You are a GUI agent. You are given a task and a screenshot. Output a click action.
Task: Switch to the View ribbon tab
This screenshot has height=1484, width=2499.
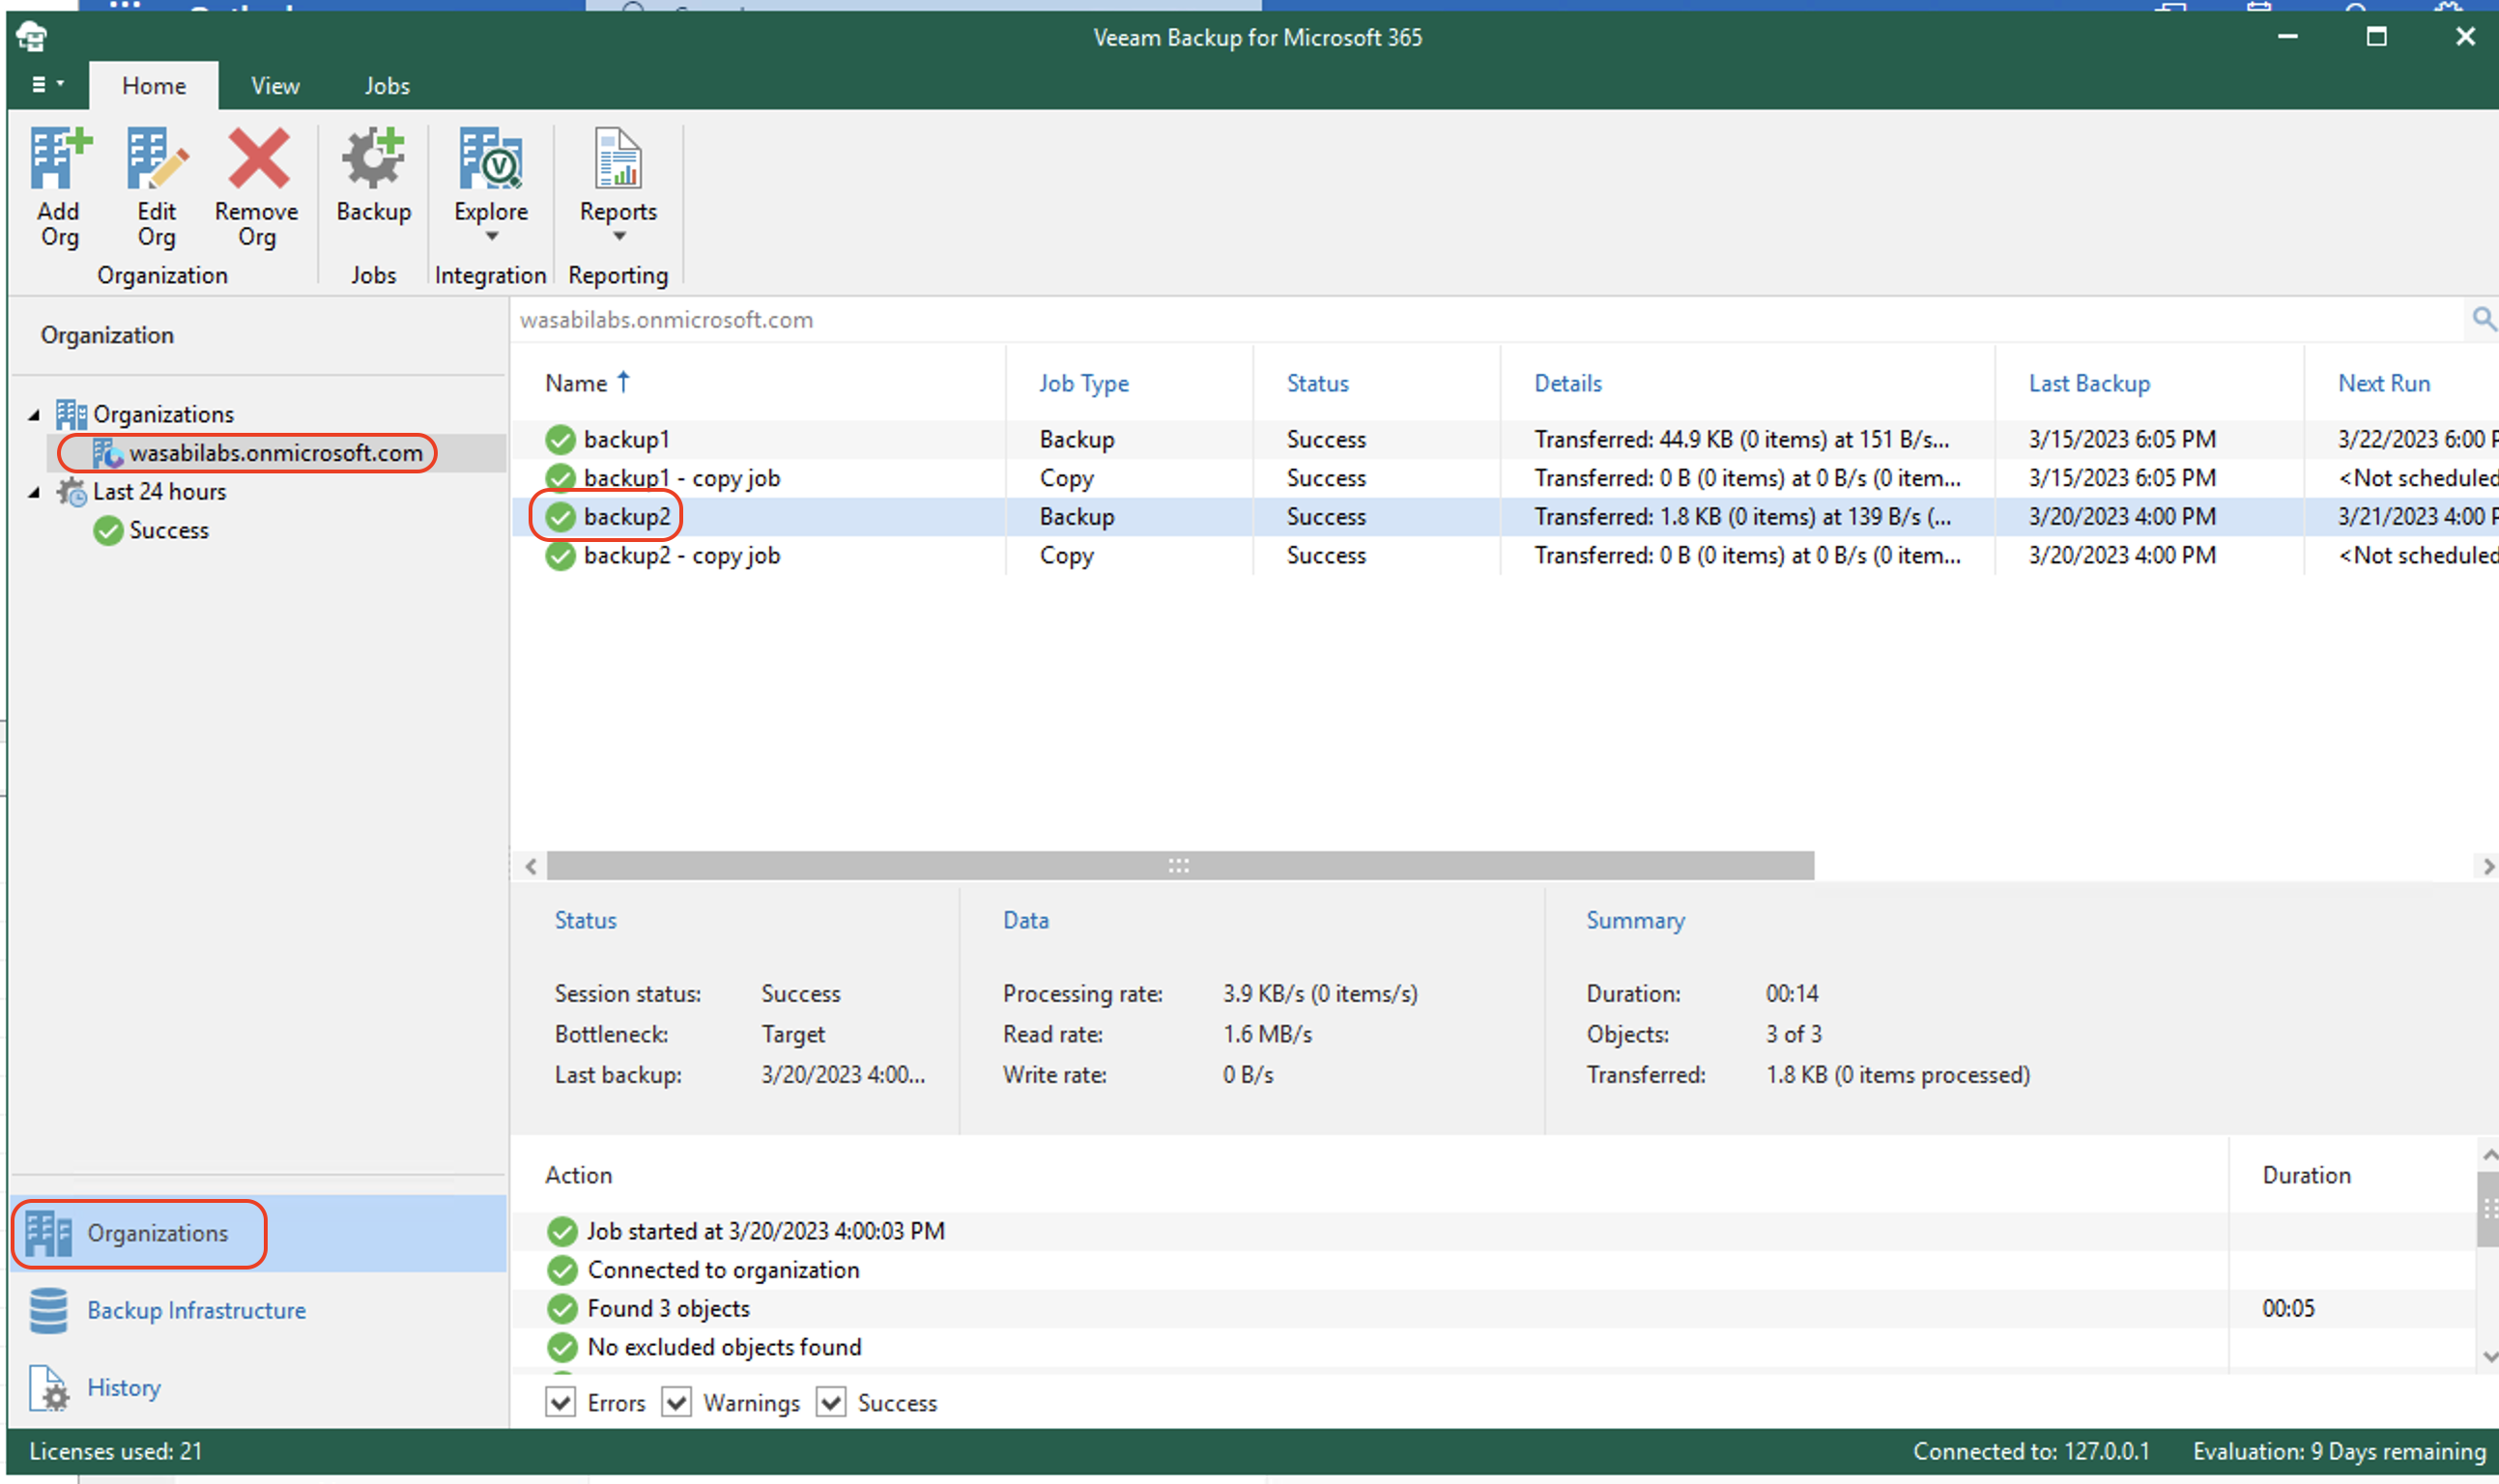coord(275,86)
